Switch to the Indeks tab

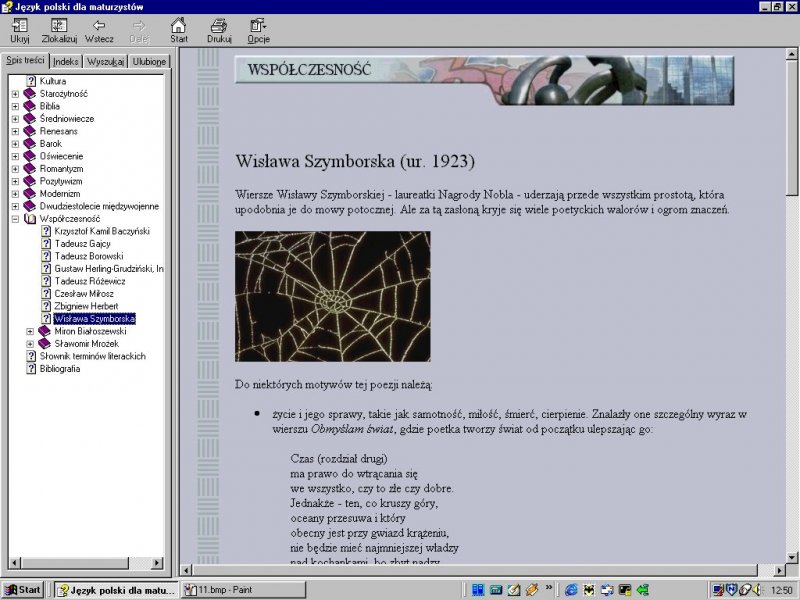click(x=66, y=62)
